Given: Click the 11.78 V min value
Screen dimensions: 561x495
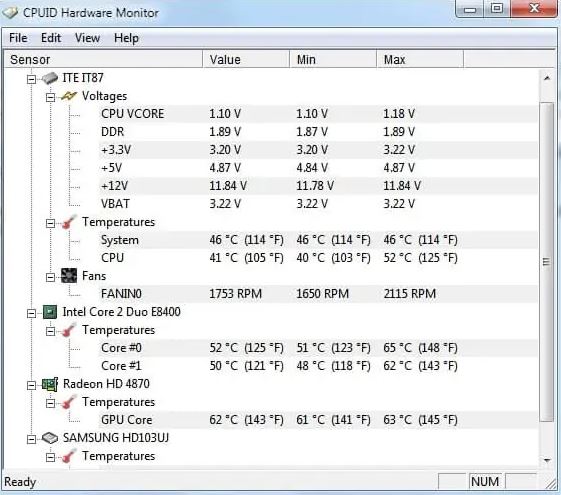Looking at the screenshot, I should click(x=315, y=186).
